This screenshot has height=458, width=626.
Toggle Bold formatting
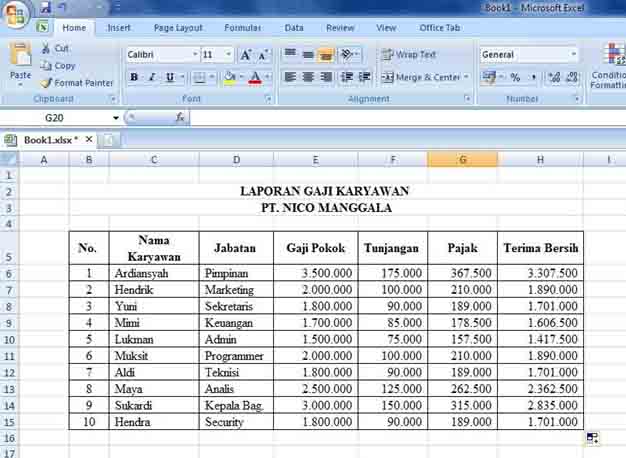point(134,77)
